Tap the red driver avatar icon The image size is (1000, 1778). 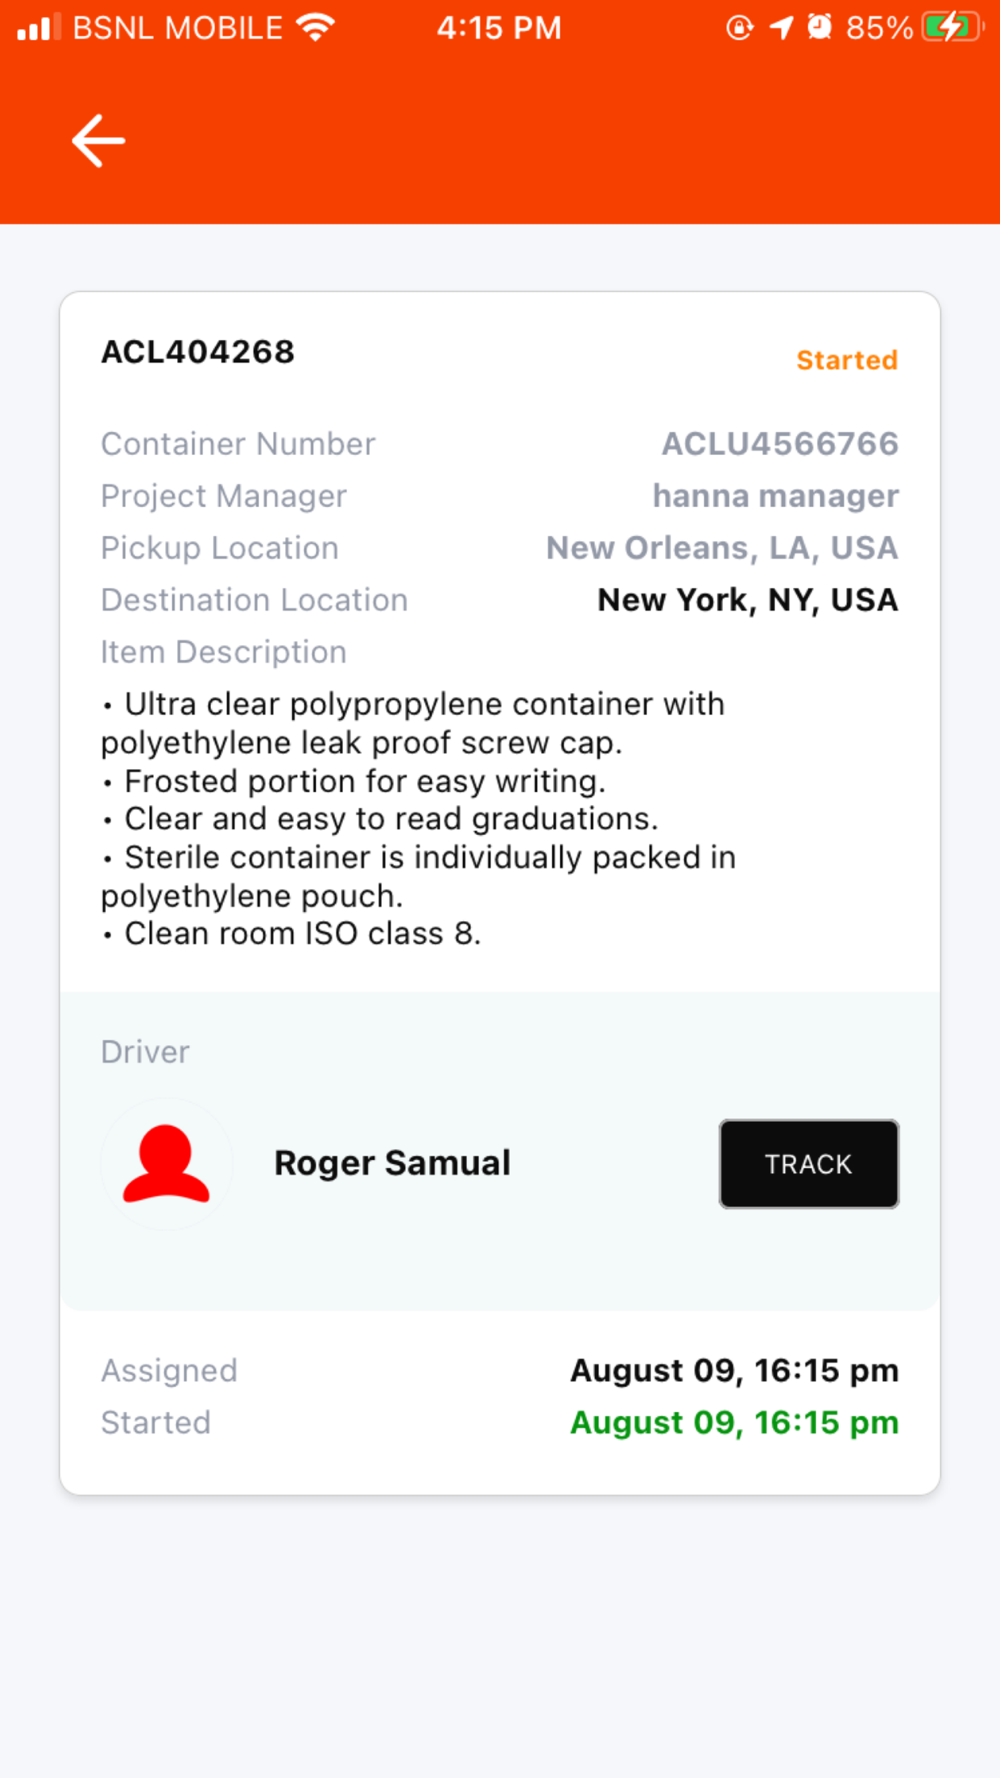tap(166, 1163)
